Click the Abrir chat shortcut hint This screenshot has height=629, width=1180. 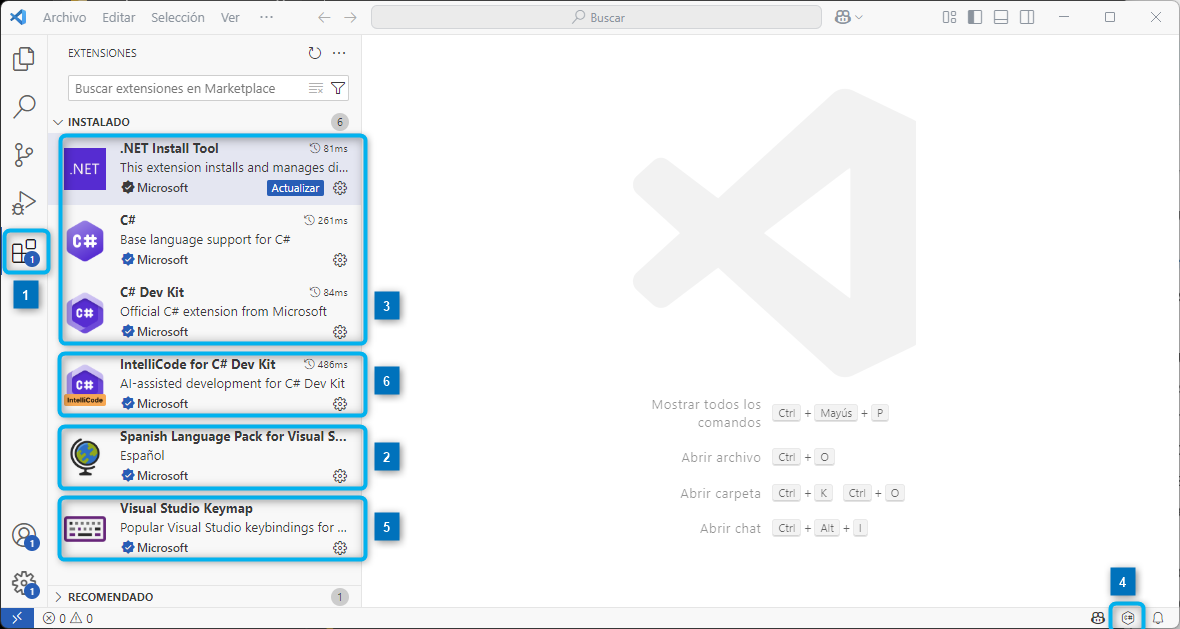point(784,528)
